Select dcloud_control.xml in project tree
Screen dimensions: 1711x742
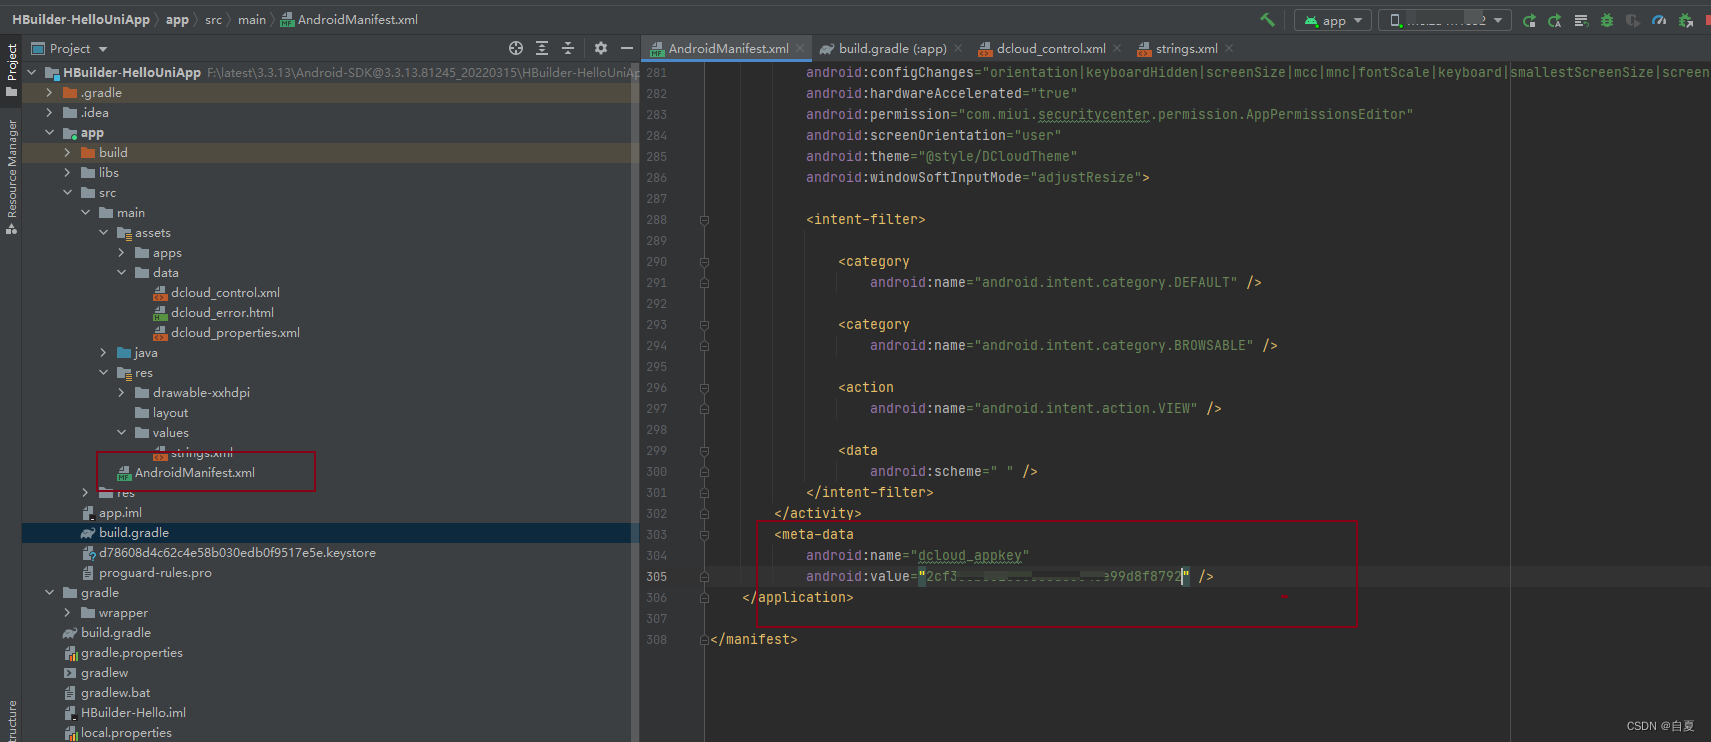pyautogui.click(x=216, y=292)
